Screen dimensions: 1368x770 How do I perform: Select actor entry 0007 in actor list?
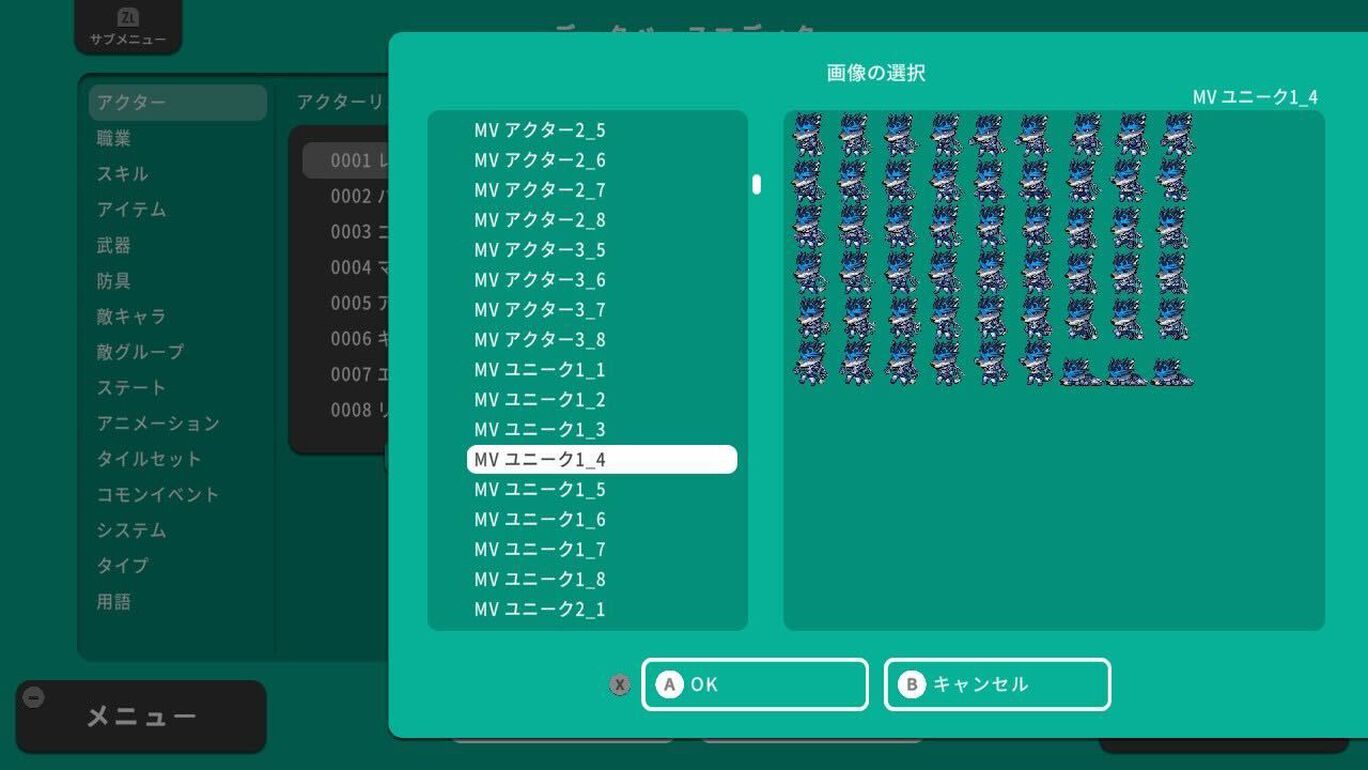(x=346, y=375)
